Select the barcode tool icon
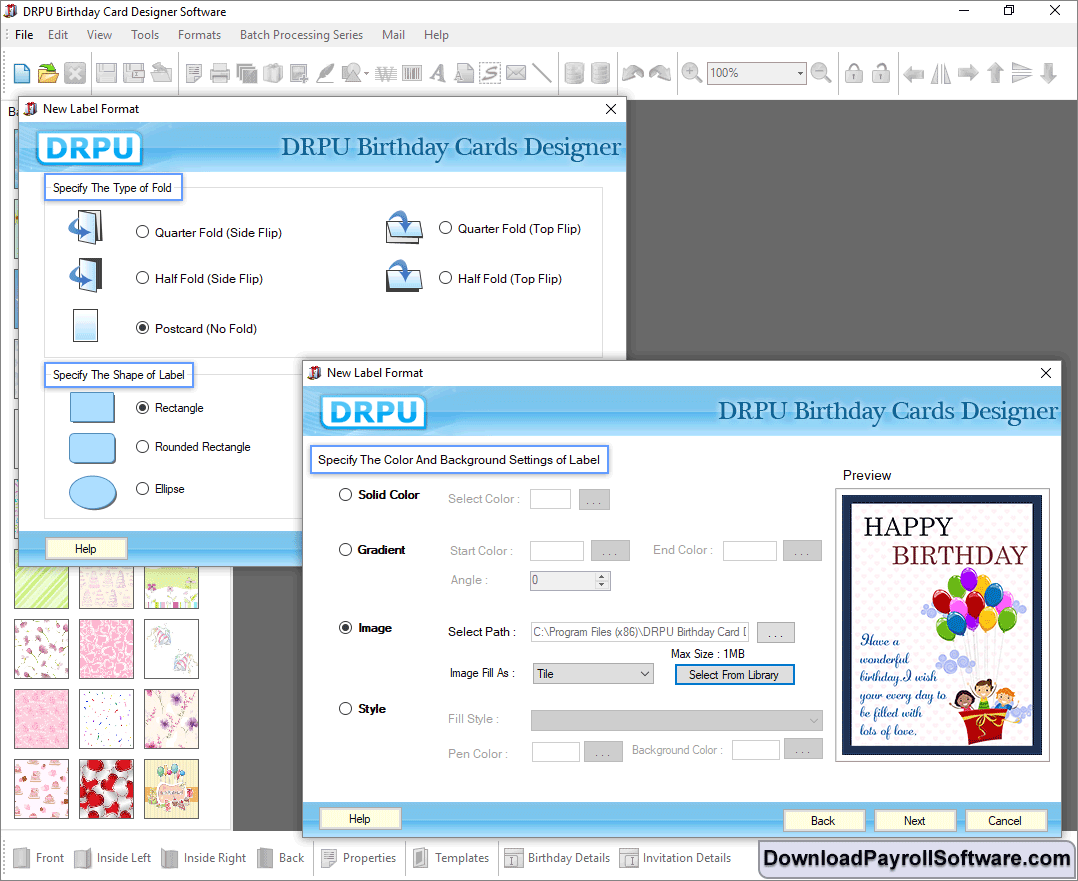 [412, 73]
